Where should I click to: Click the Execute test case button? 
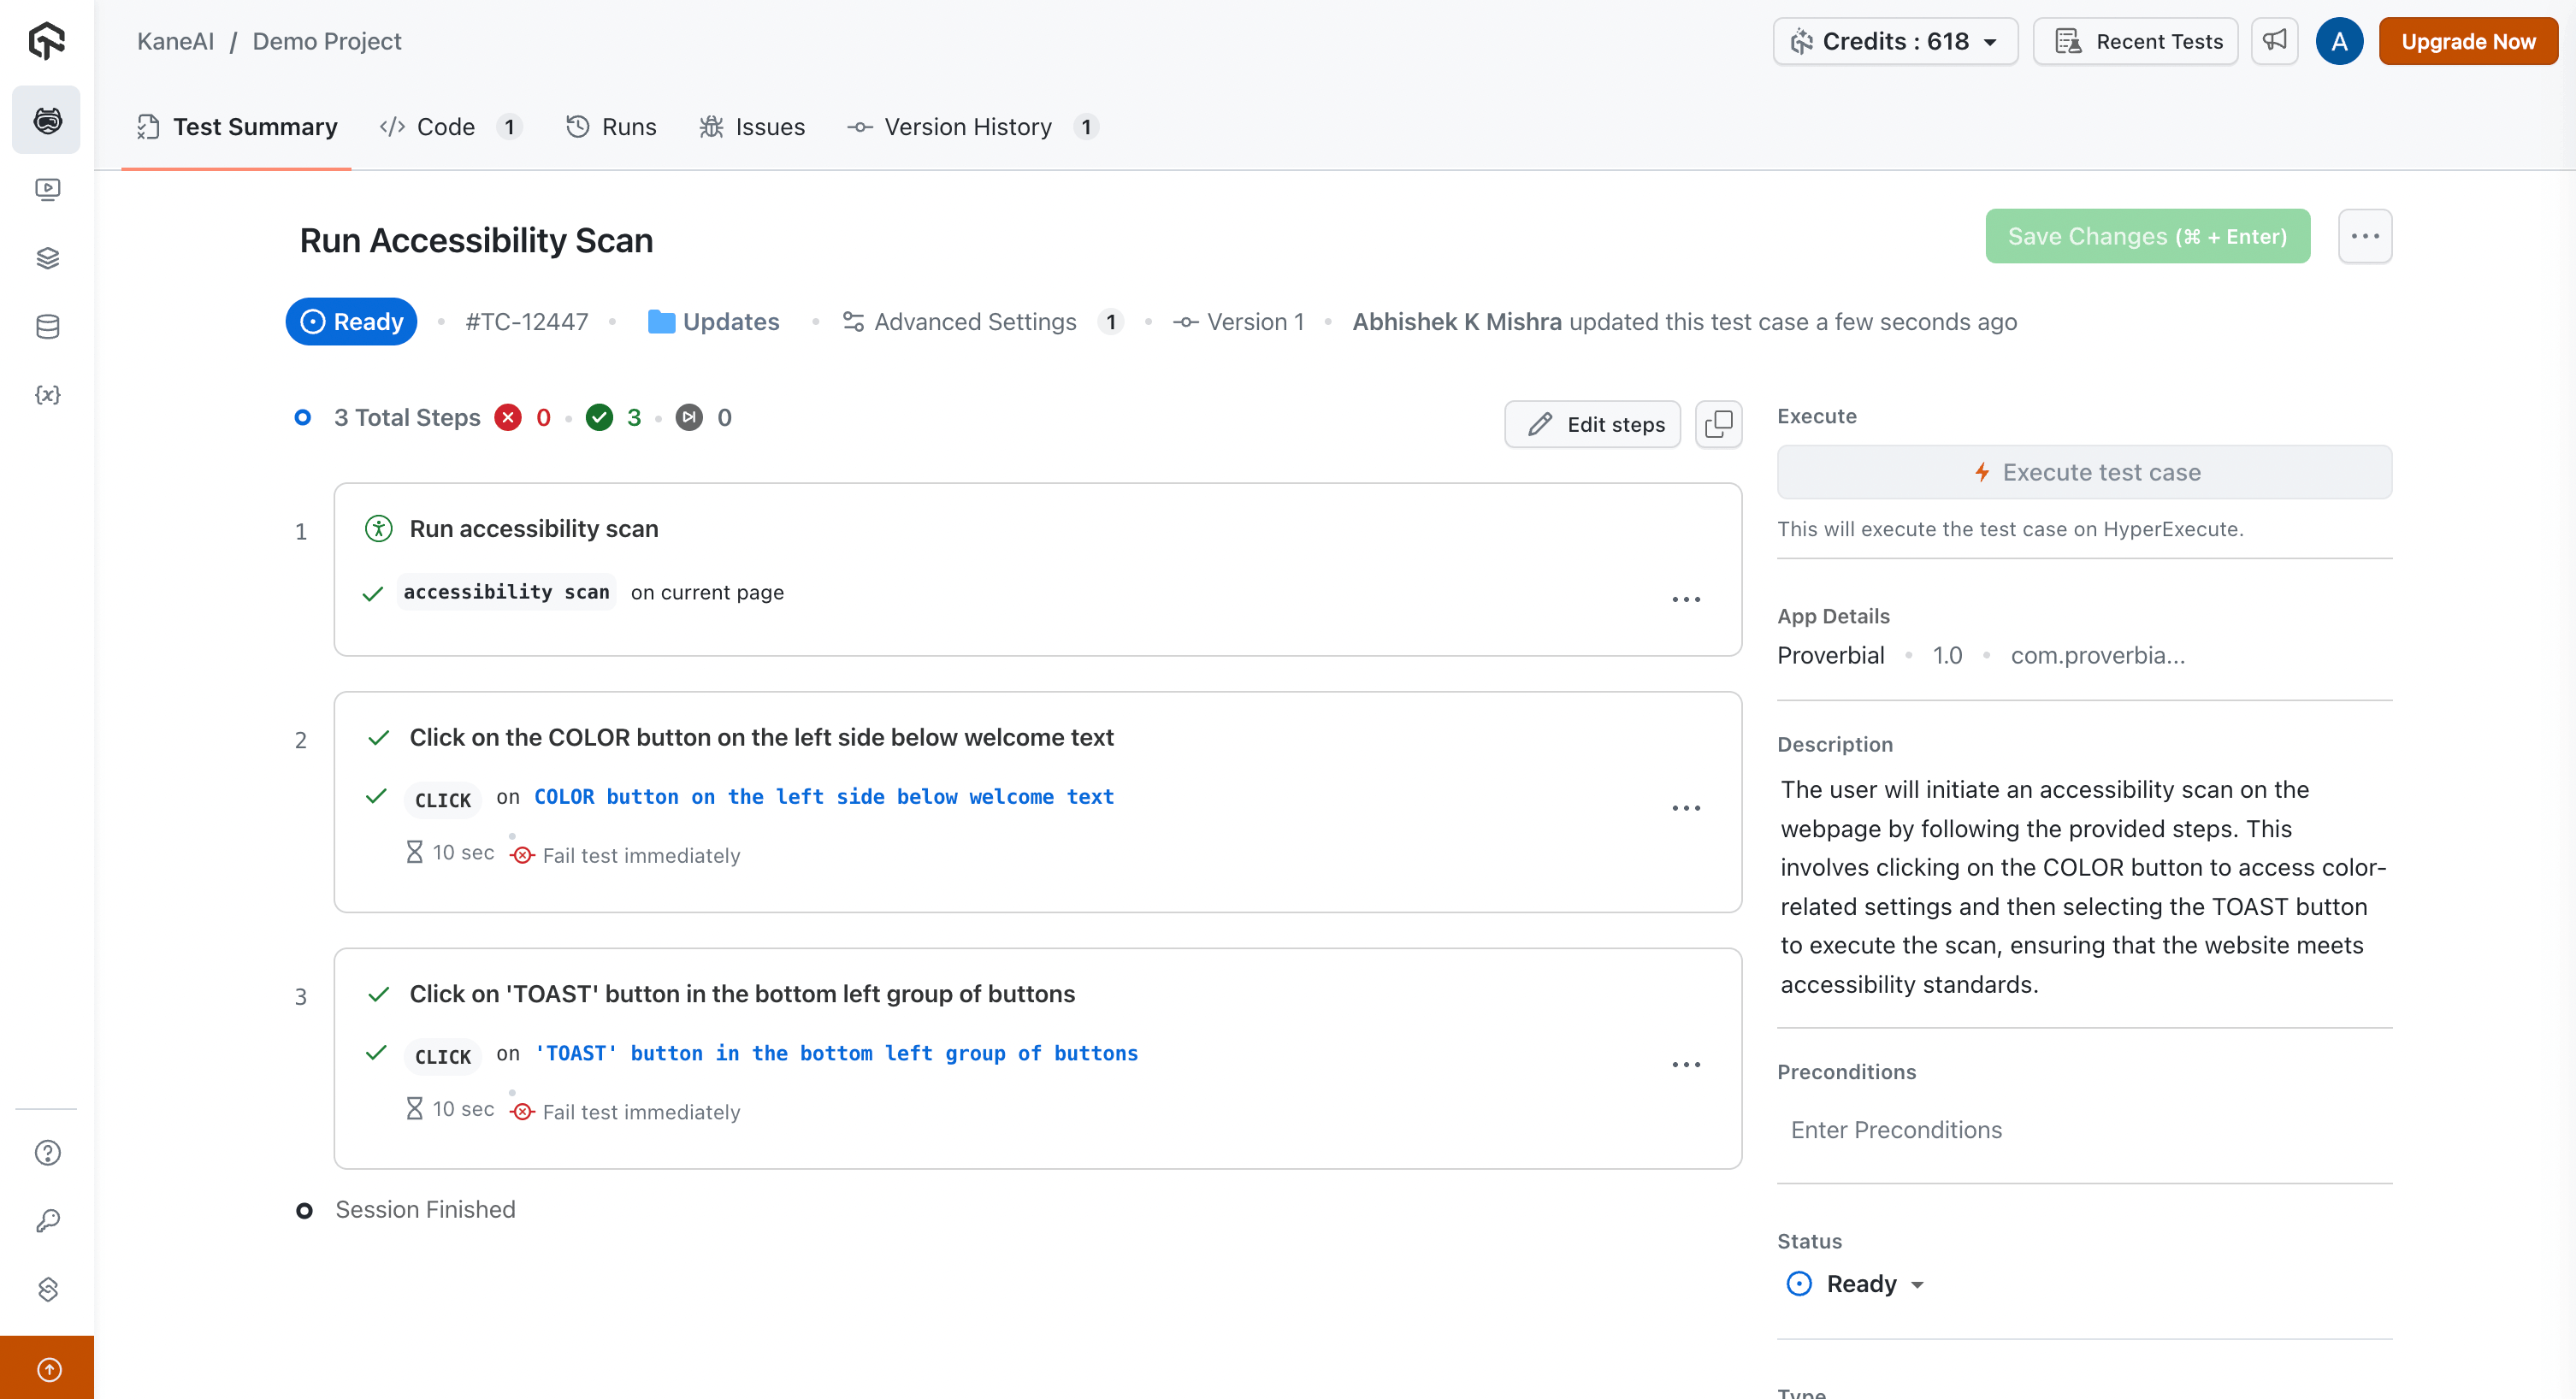pos(2084,472)
